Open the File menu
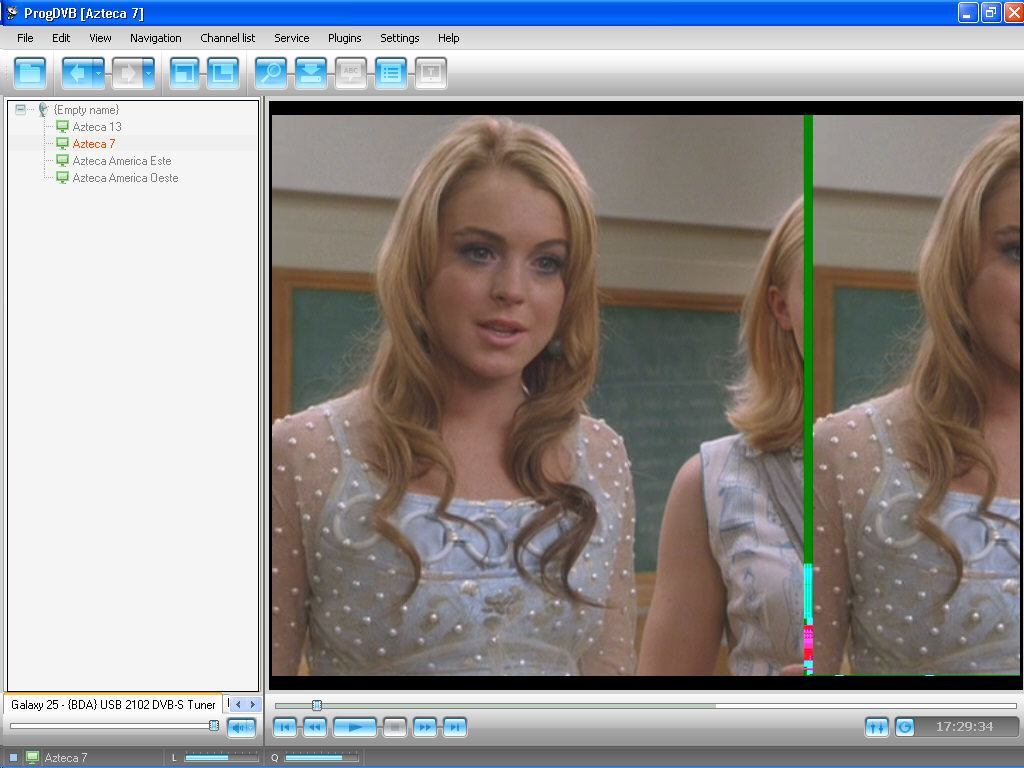The width and height of the screenshot is (1024, 768). pos(25,38)
